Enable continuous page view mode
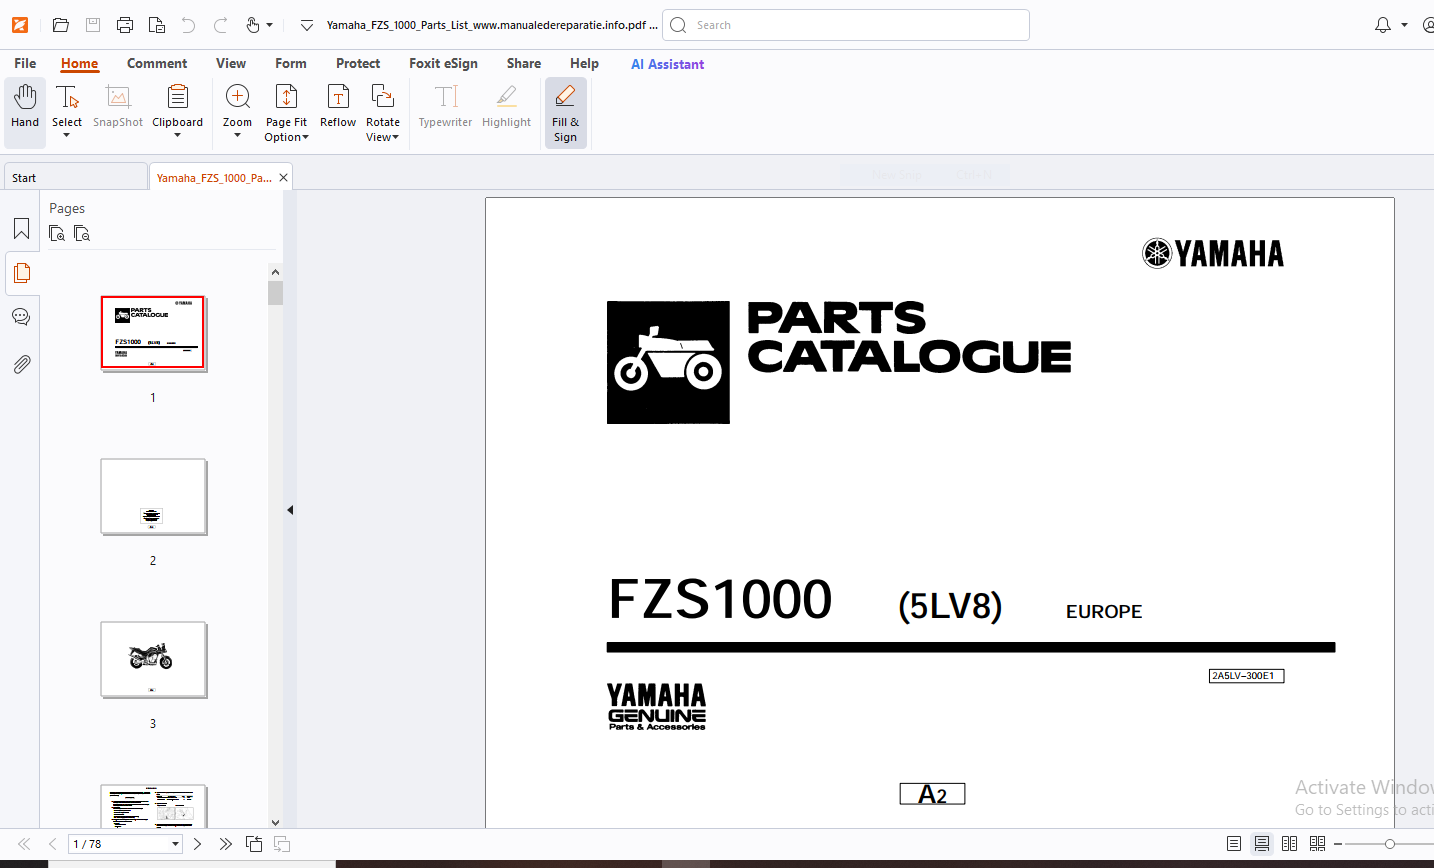 pos(1262,844)
